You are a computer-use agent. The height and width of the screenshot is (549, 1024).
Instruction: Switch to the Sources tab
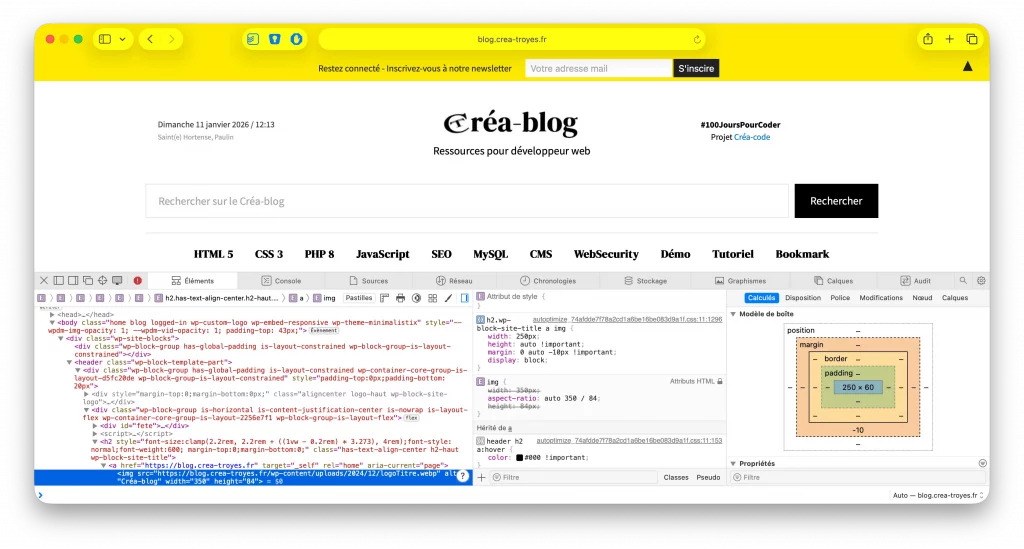(368, 281)
